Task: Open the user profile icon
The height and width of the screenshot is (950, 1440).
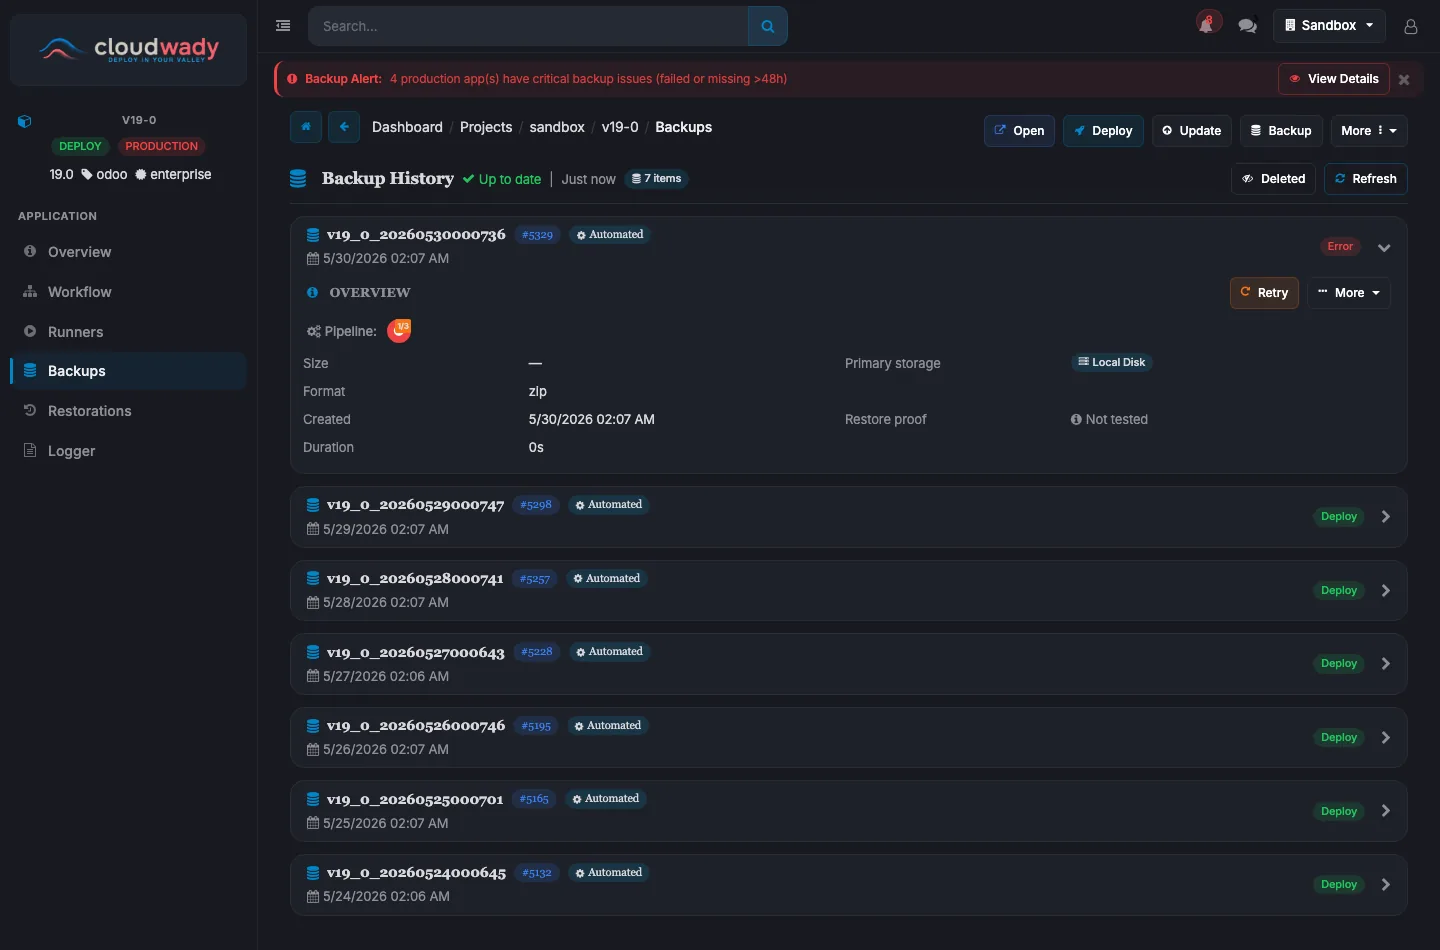Action: (x=1411, y=26)
